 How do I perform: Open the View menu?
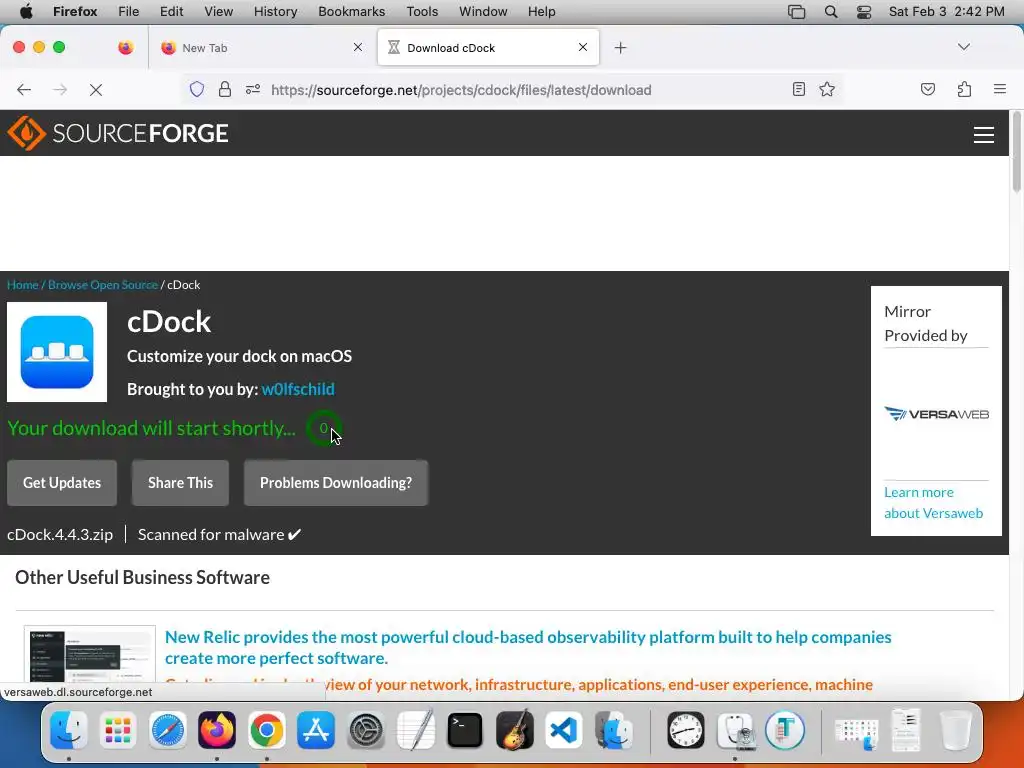218,12
